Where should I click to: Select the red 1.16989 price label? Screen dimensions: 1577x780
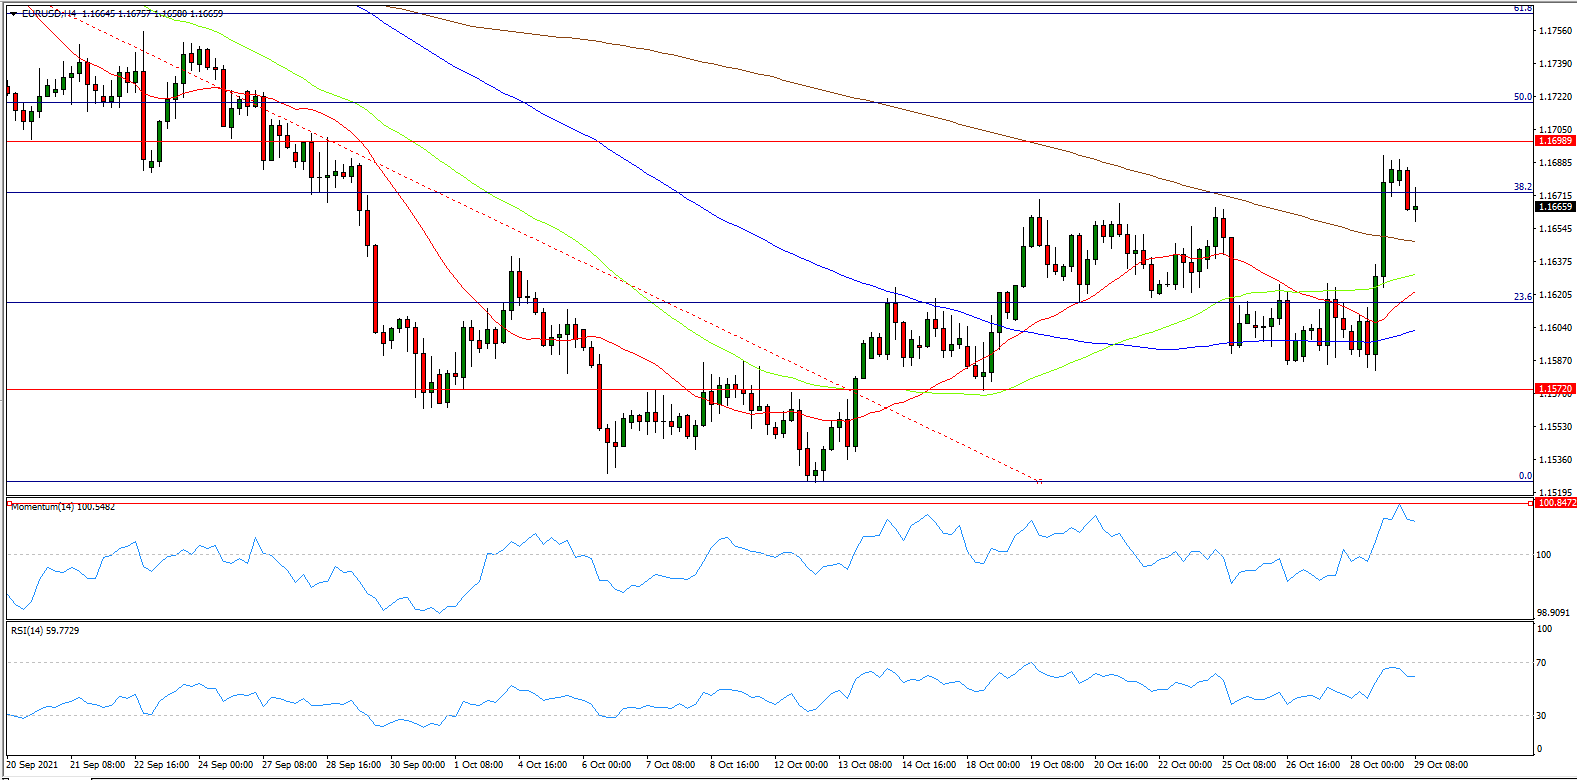pos(1555,141)
